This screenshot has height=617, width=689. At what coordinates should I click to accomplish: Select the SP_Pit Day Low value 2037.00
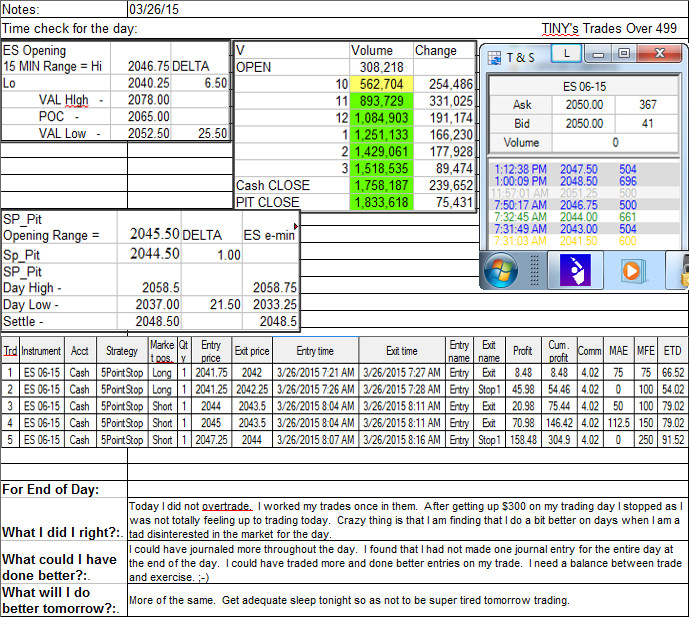point(157,304)
